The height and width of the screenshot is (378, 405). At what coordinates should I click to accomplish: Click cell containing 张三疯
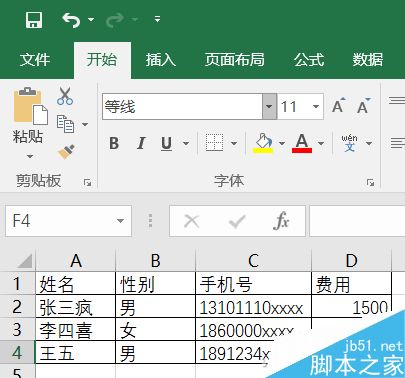click(75, 306)
